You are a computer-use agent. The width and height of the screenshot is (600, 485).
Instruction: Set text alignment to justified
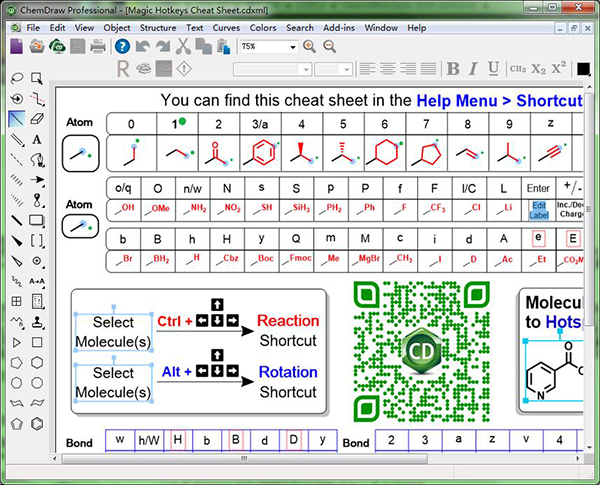428,69
